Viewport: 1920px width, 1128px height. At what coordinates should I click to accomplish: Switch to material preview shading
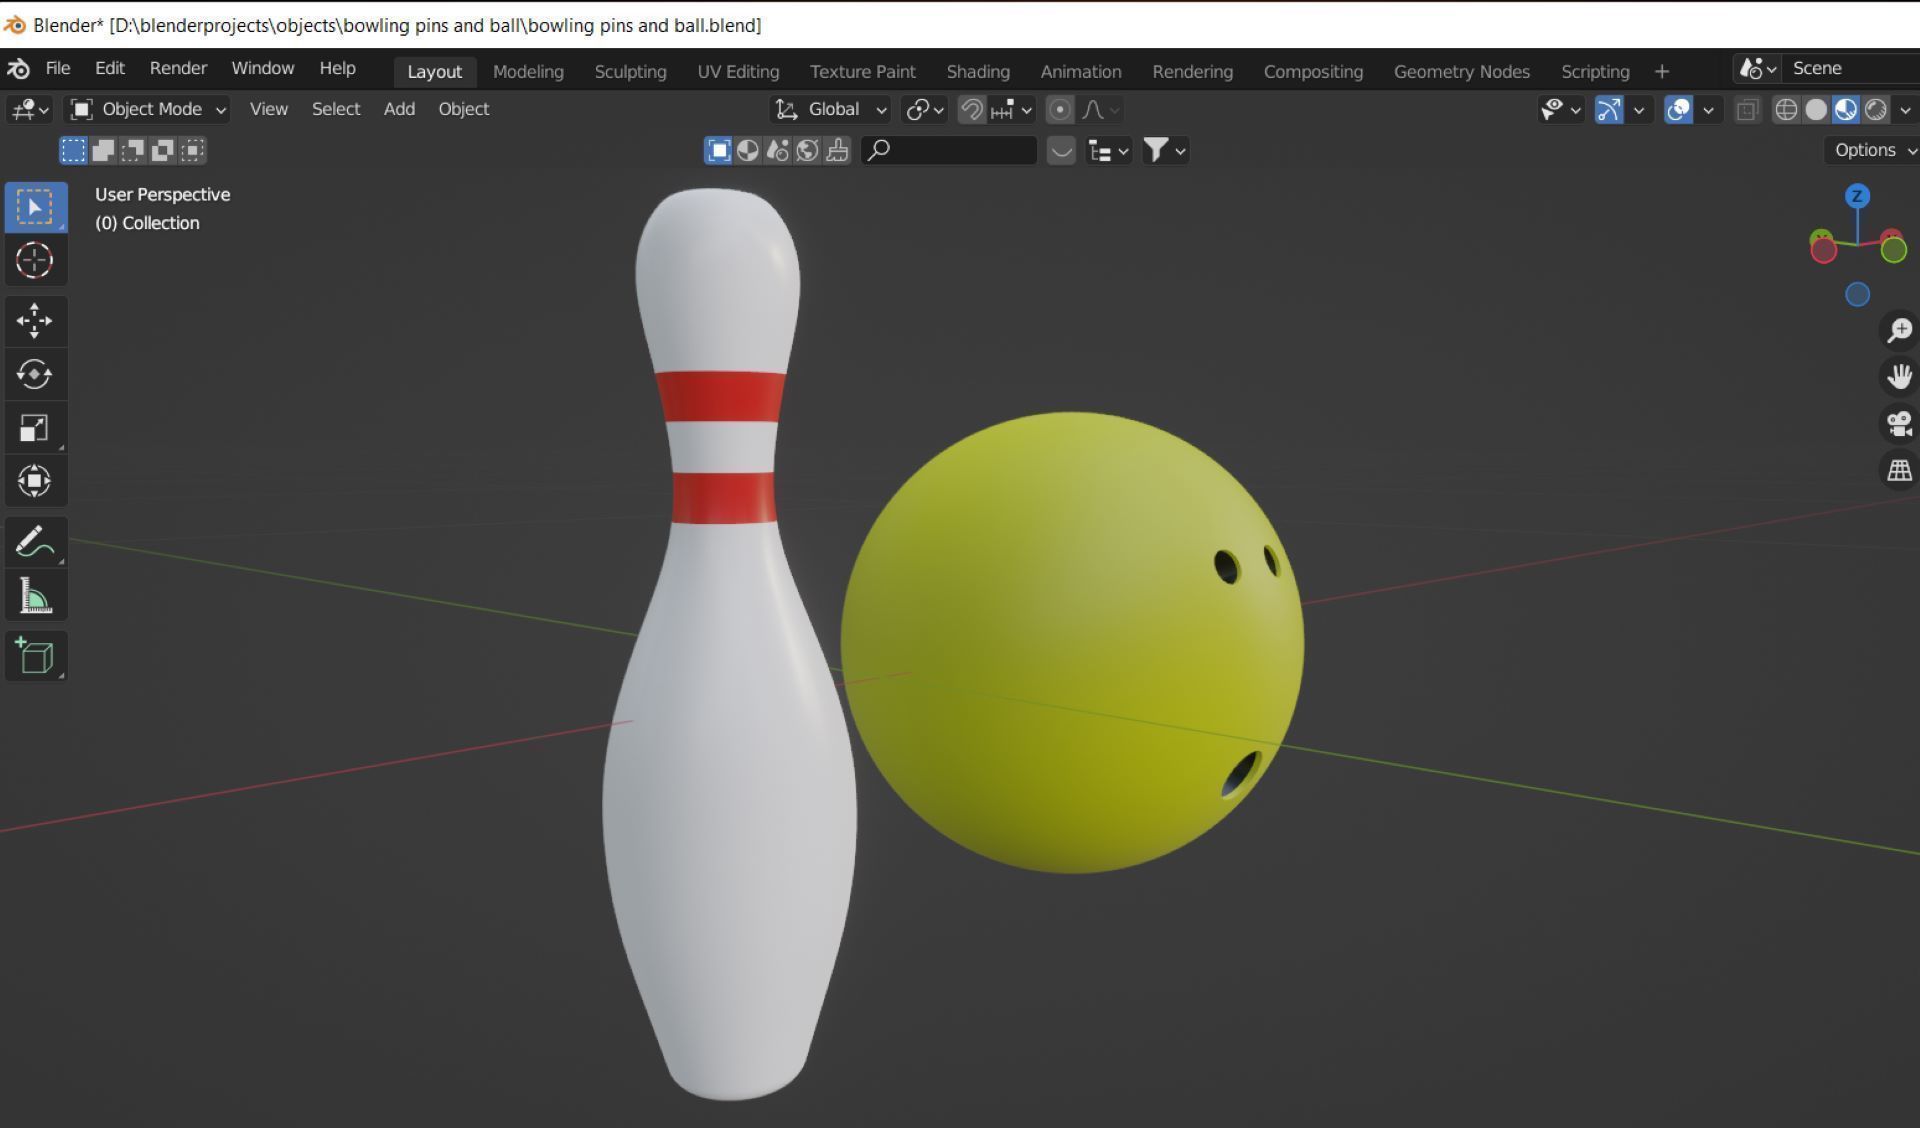click(x=1846, y=109)
